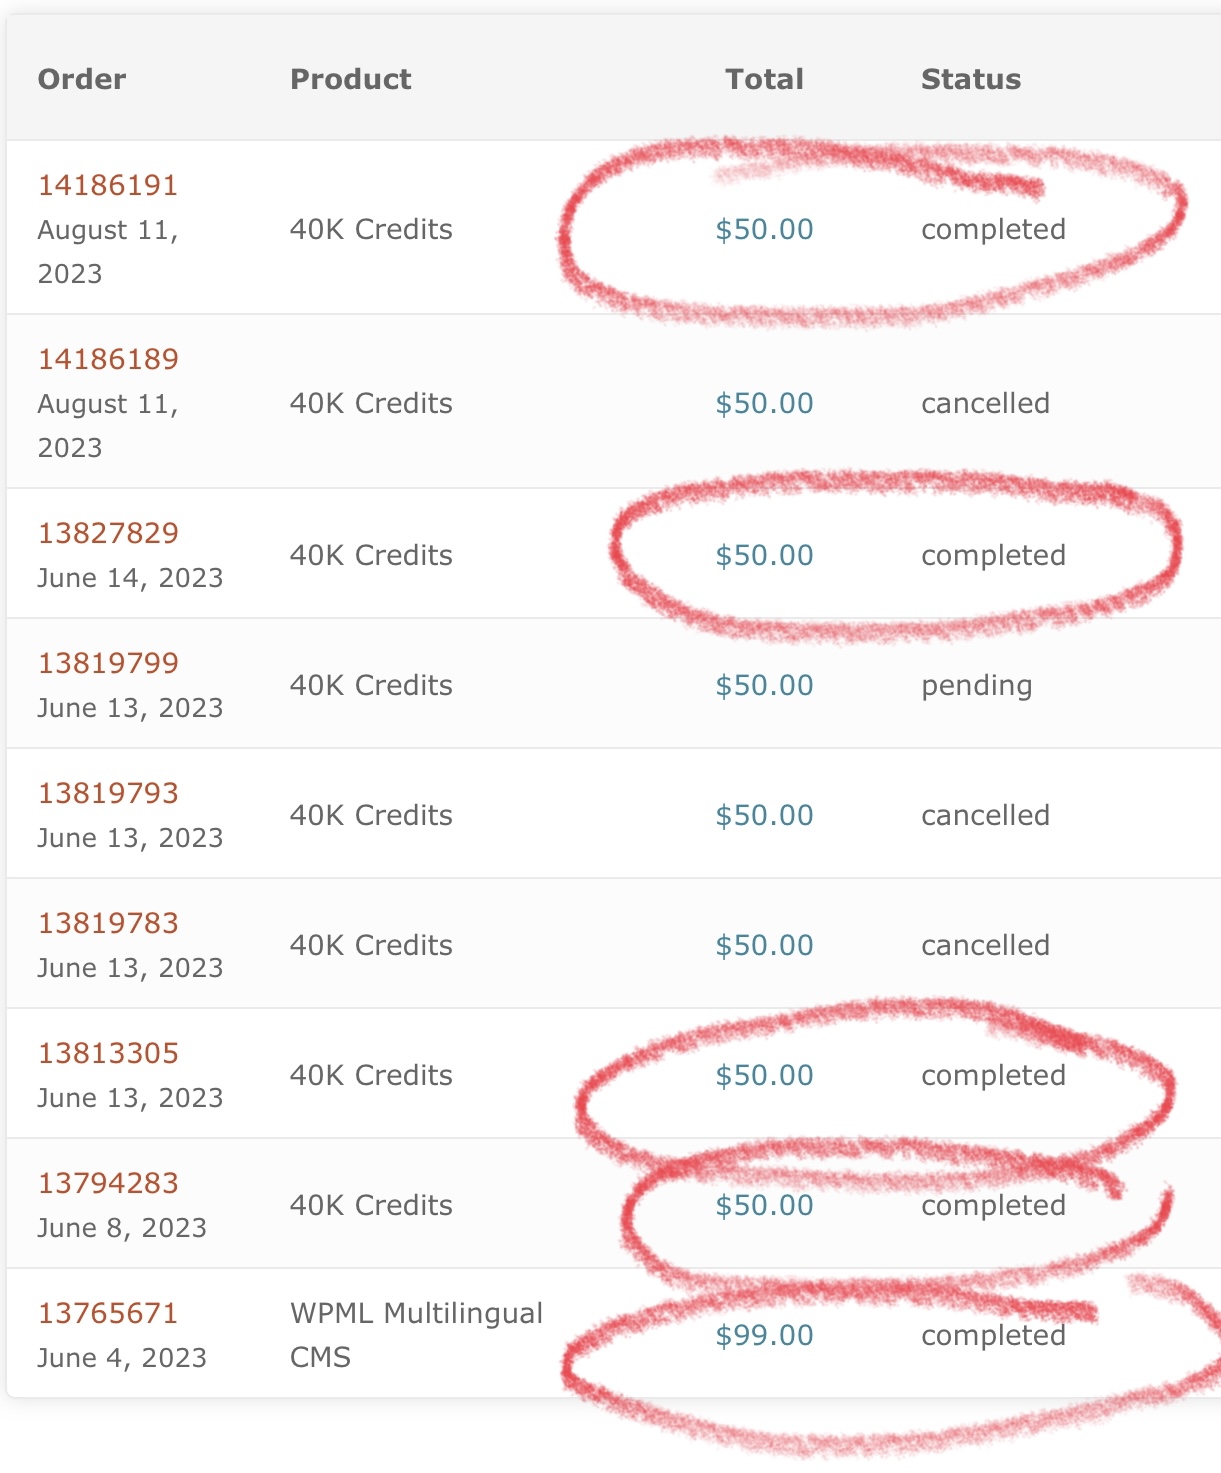The width and height of the screenshot is (1221, 1473).
Task: Open order 13819793 link
Action: tap(108, 793)
